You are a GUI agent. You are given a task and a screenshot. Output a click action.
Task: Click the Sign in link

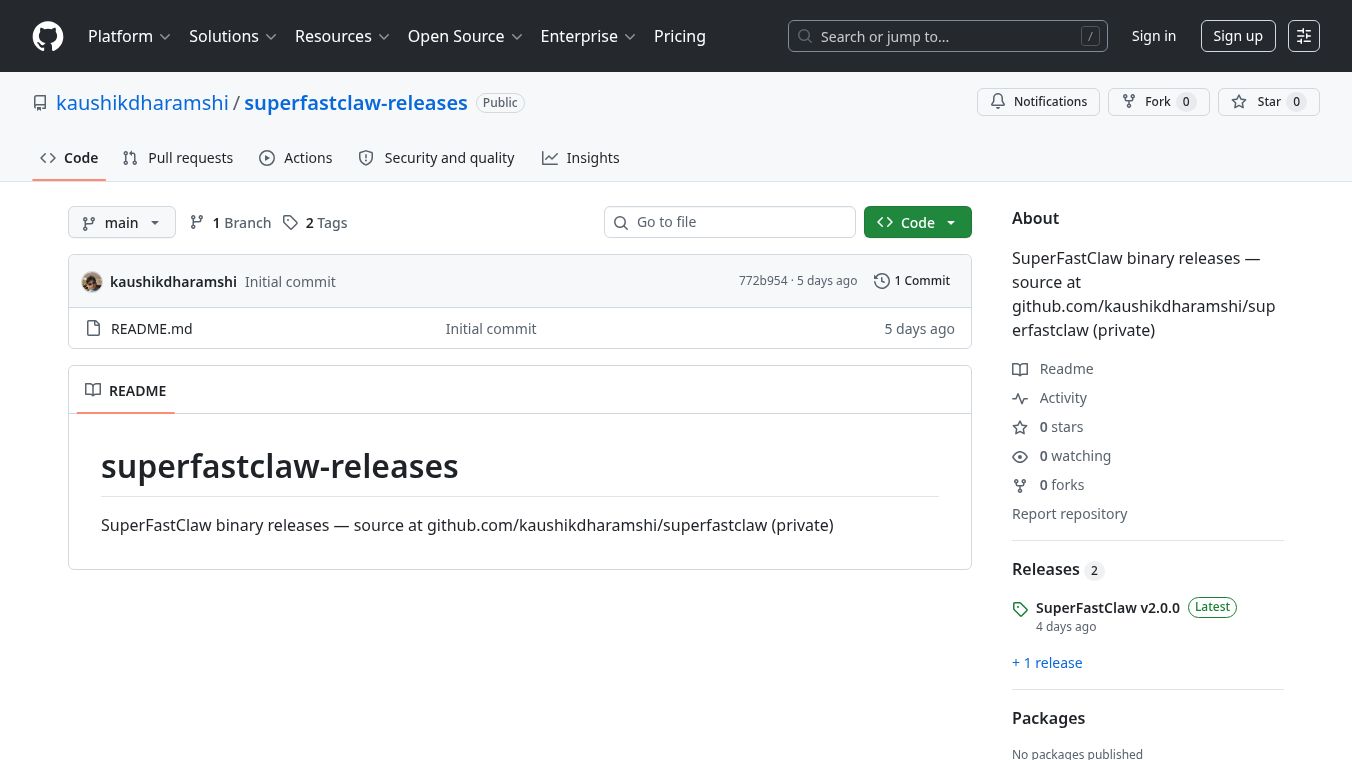coord(1154,36)
